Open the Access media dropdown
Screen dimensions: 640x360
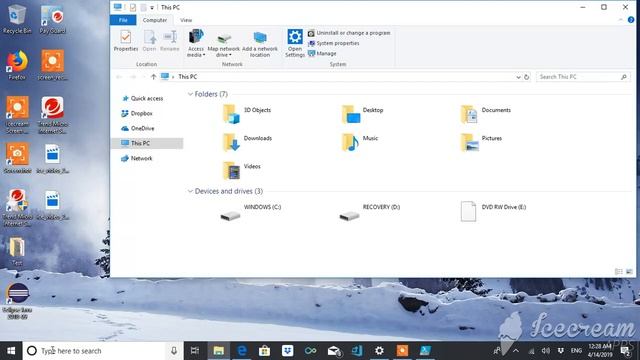(x=196, y=43)
